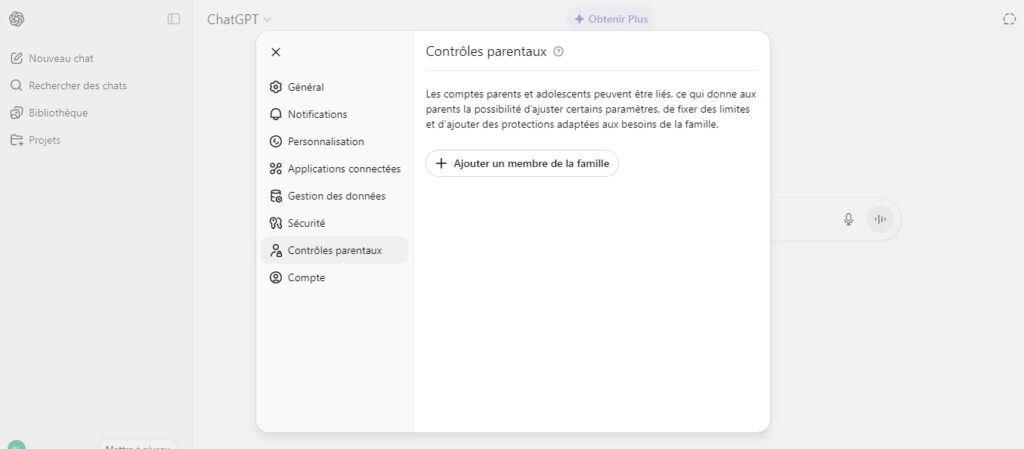
Task: Open the Sécurité settings tab
Action: point(306,223)
